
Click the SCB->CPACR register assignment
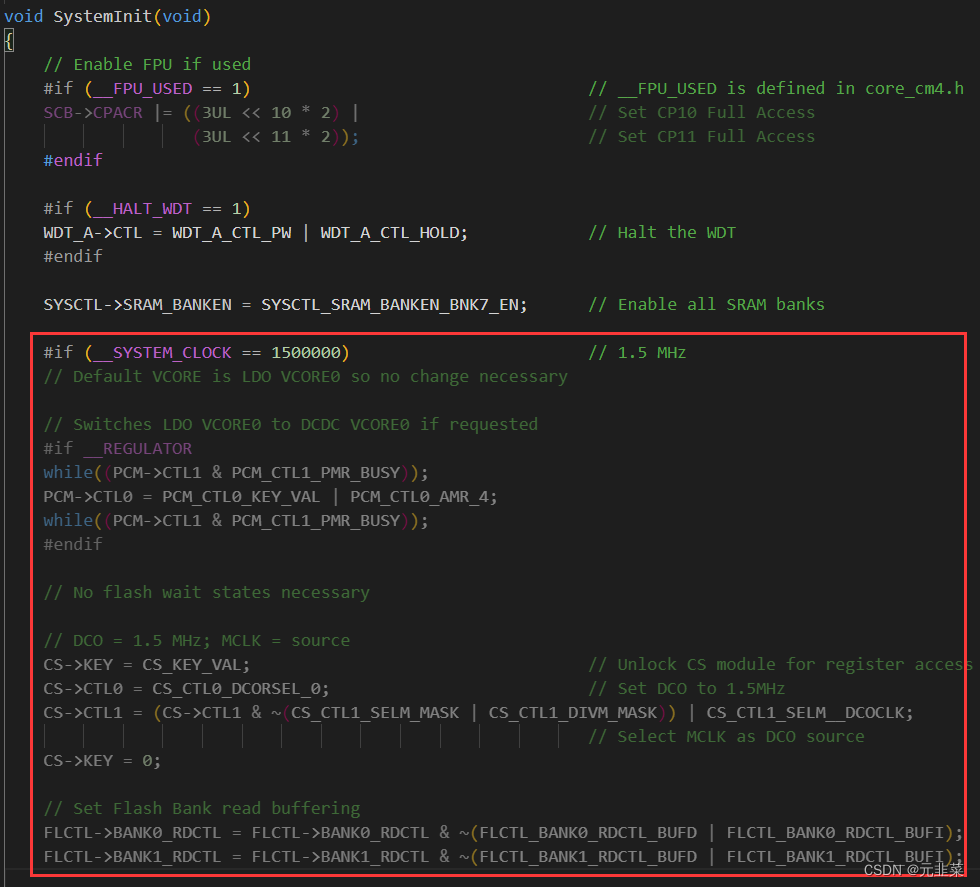click(86, 112)
